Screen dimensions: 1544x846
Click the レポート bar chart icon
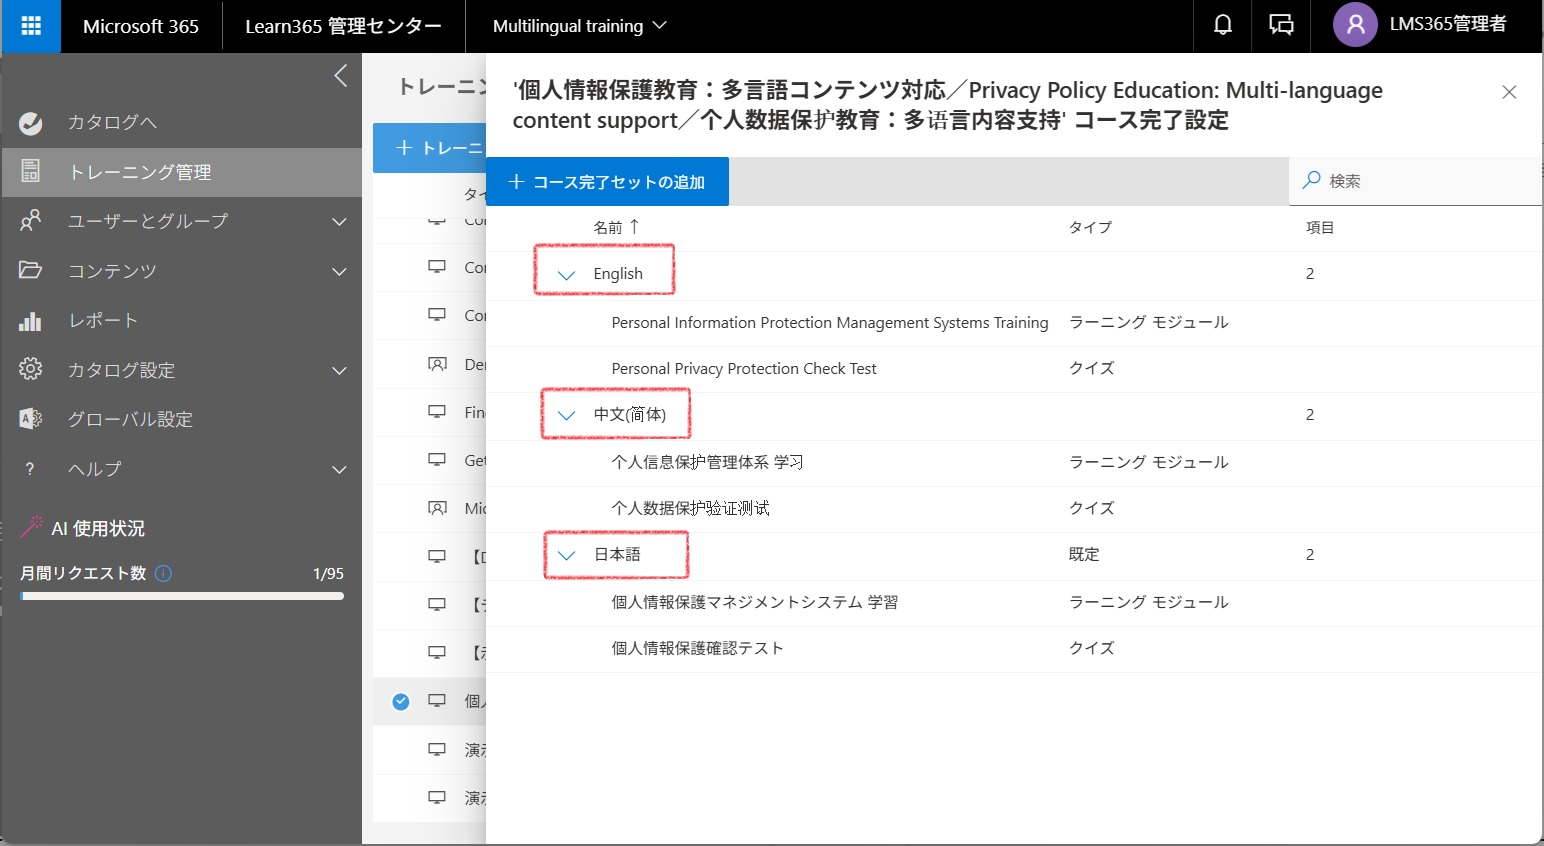point(31,321)
